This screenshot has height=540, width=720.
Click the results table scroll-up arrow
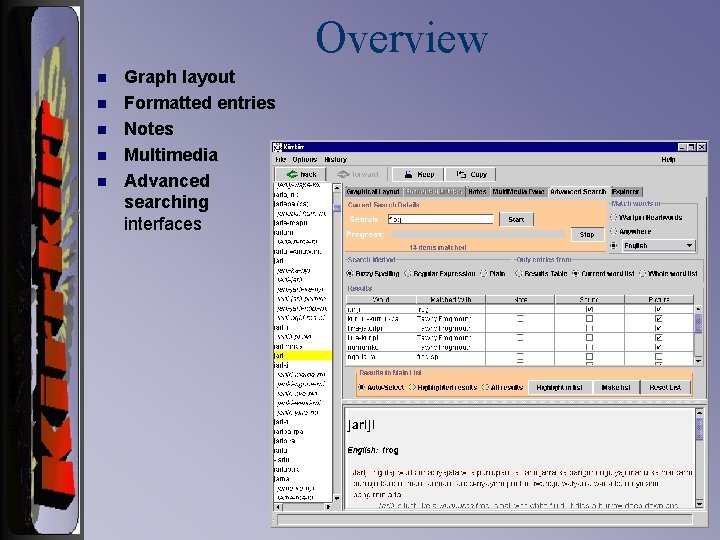pyautogui.click(x=698, y=309)
